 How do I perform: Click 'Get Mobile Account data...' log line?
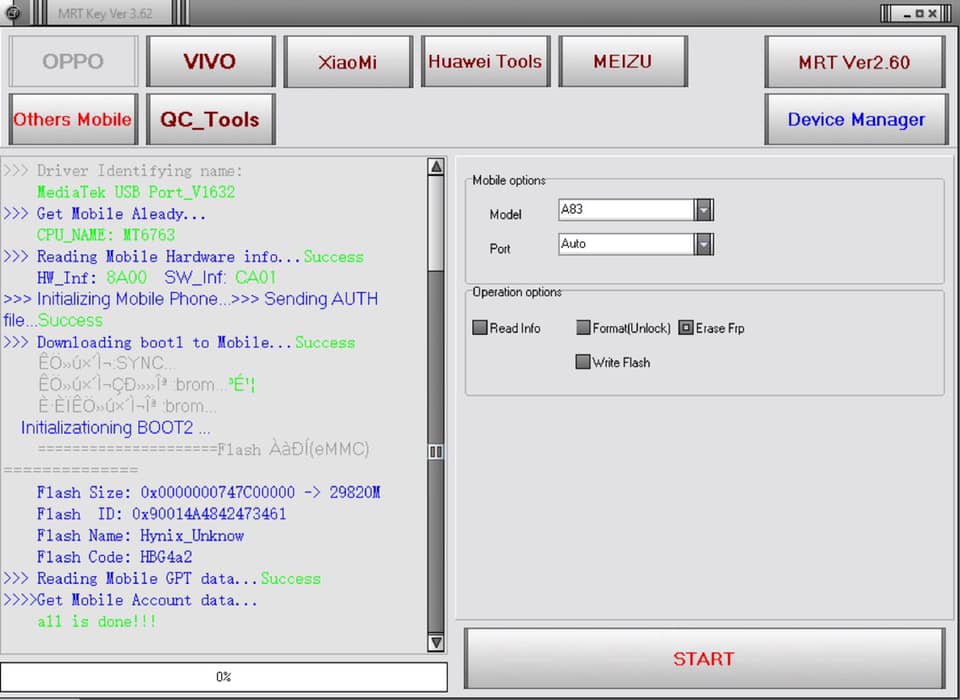pos(130,600)
